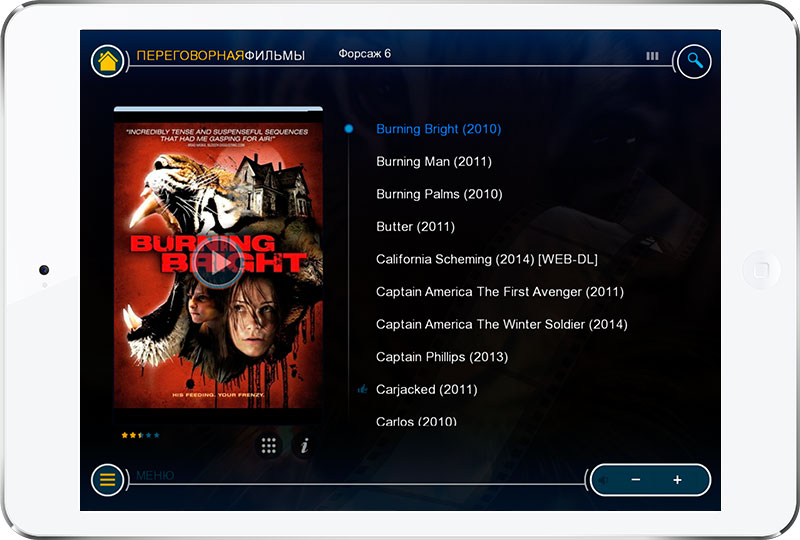Click the star rating under the poster
Viewport: 800px width, 540px height.
point(140,435)
